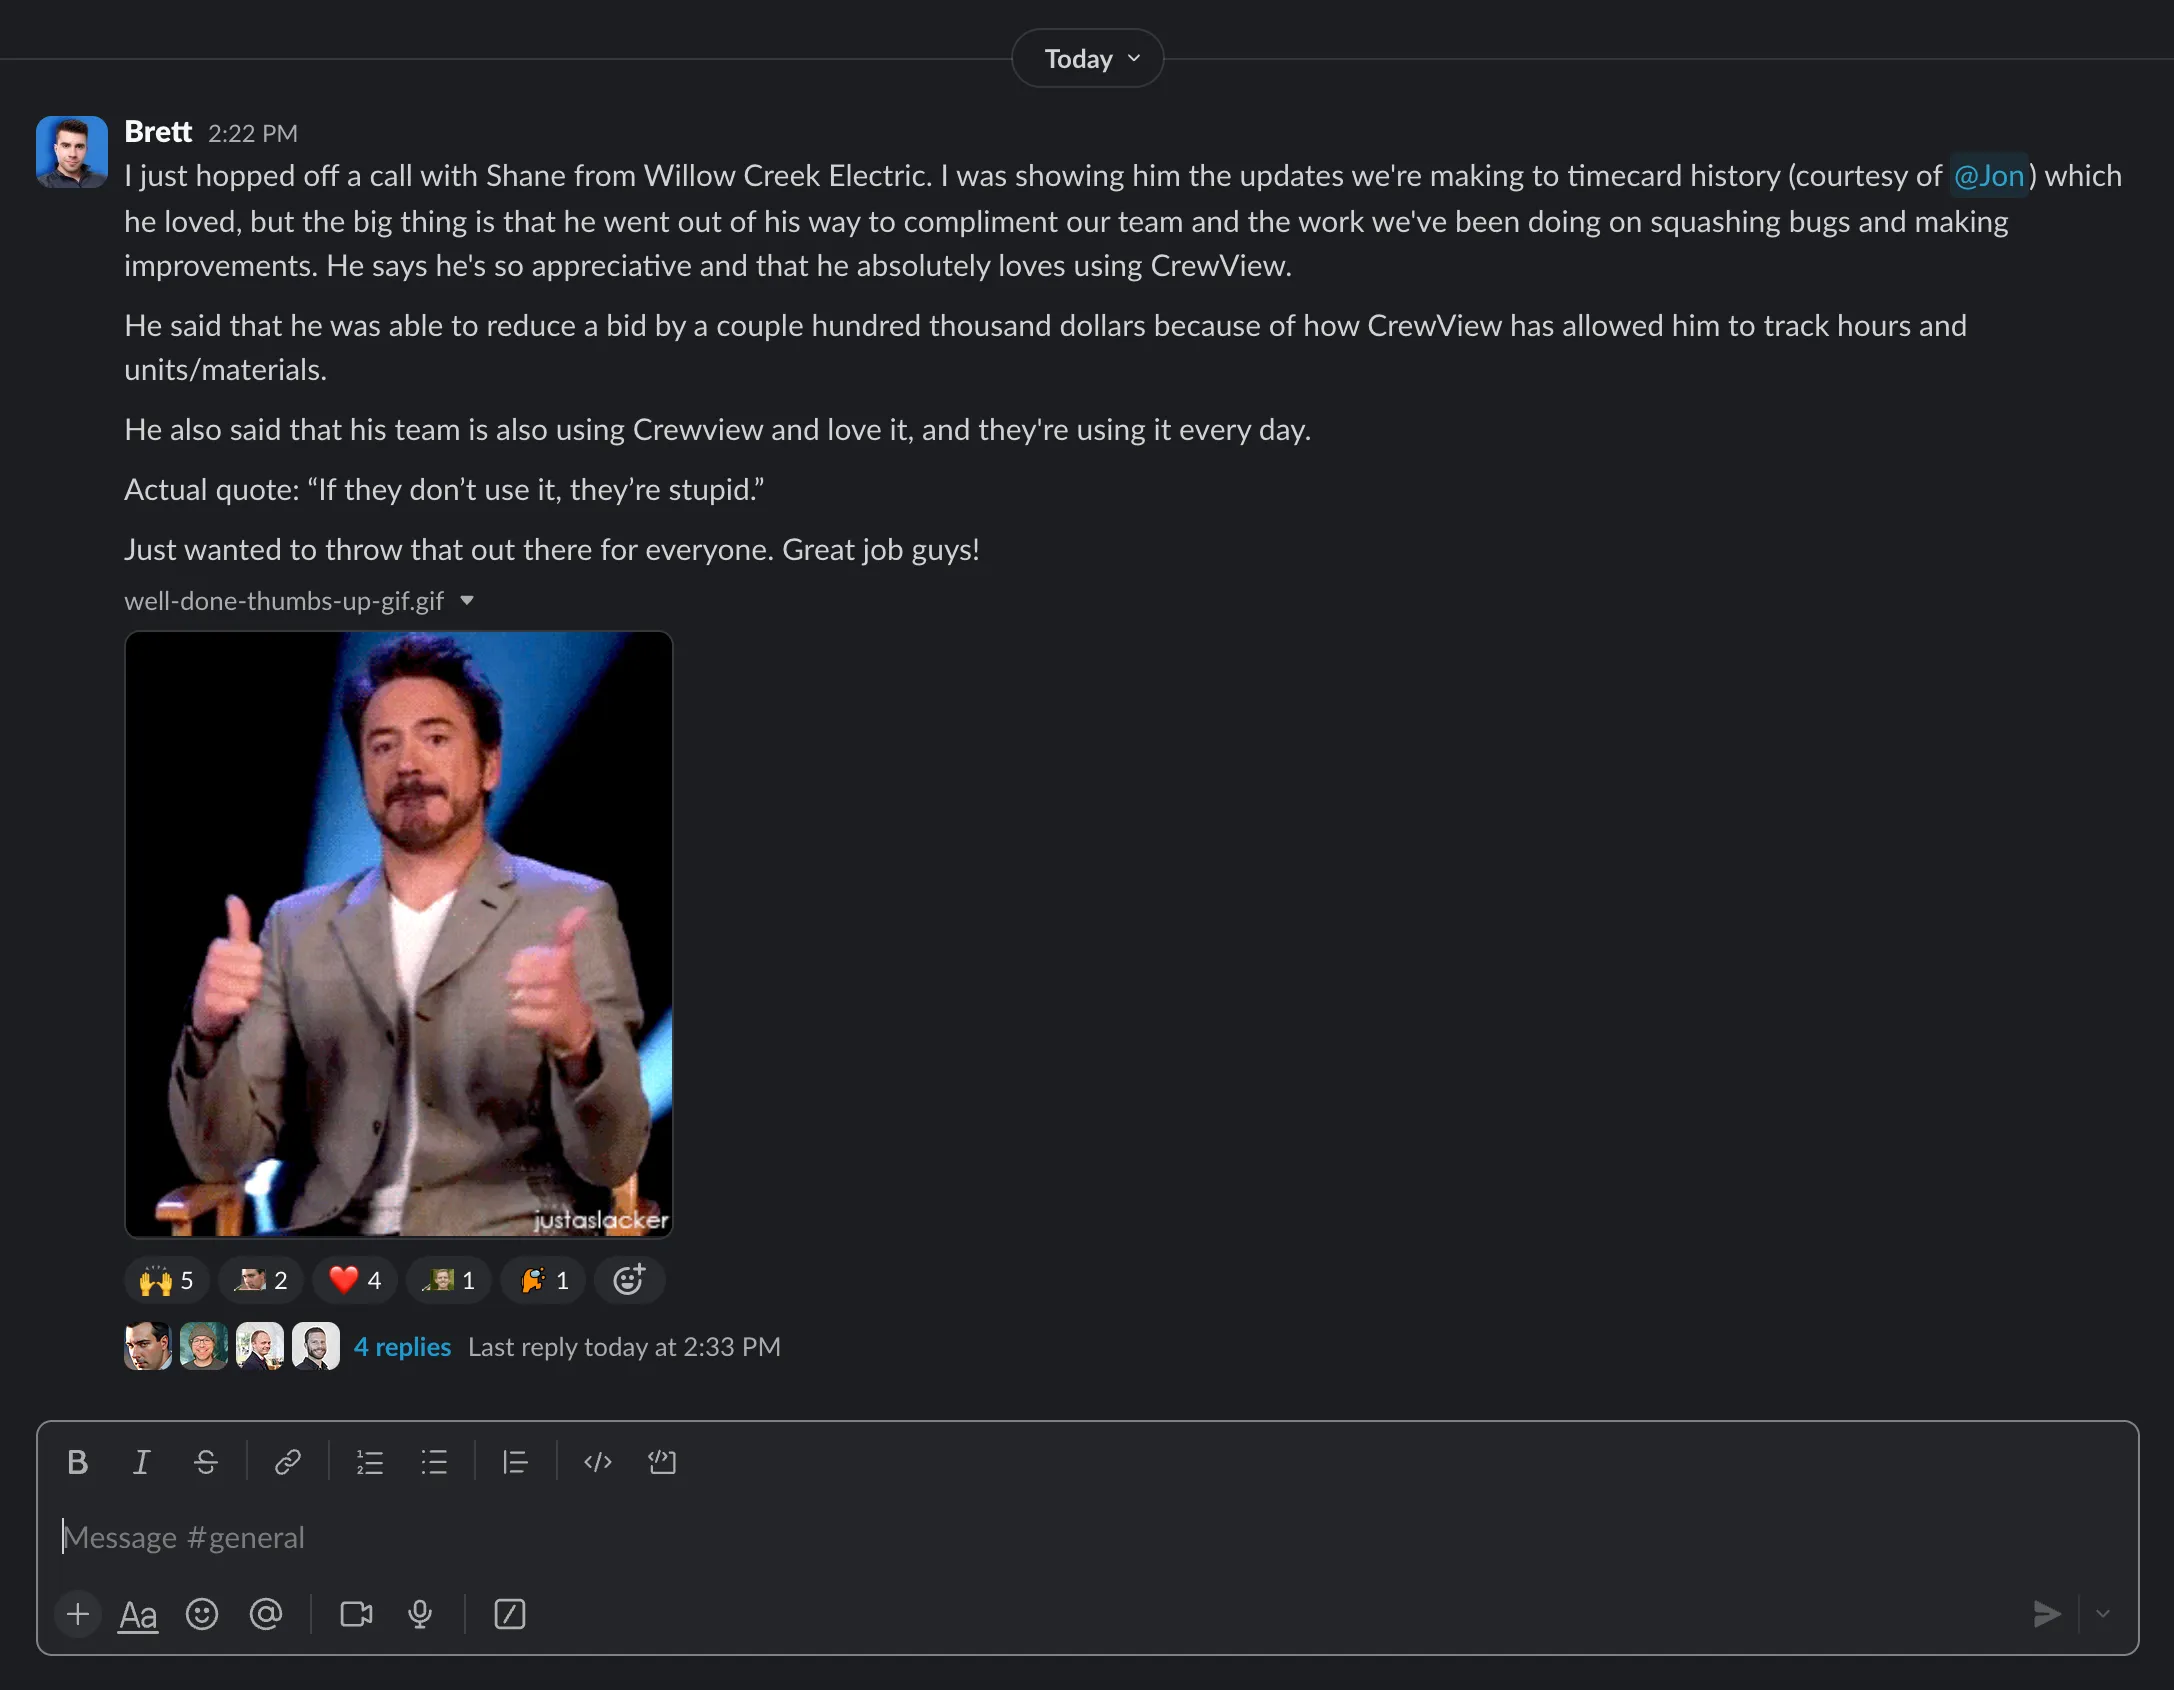Toggle italic formatting in message composer
Screen dimensions: 2174x1690
(x=142, y=1462)
